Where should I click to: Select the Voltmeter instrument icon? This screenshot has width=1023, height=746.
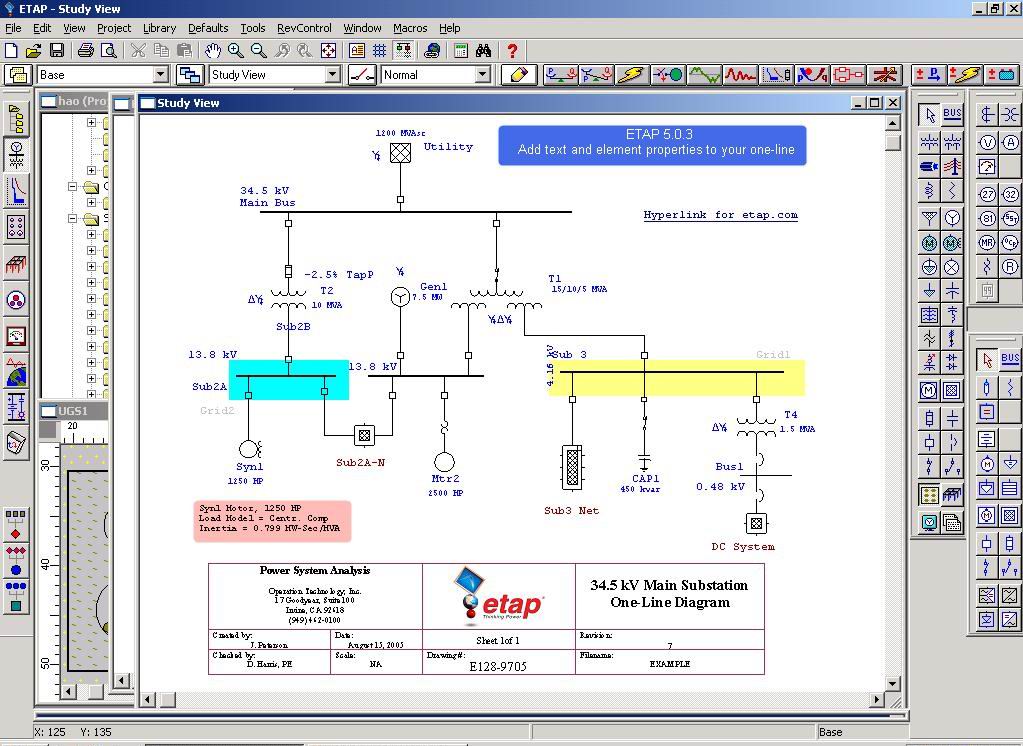pyautogui.click(x=988, y=142)
